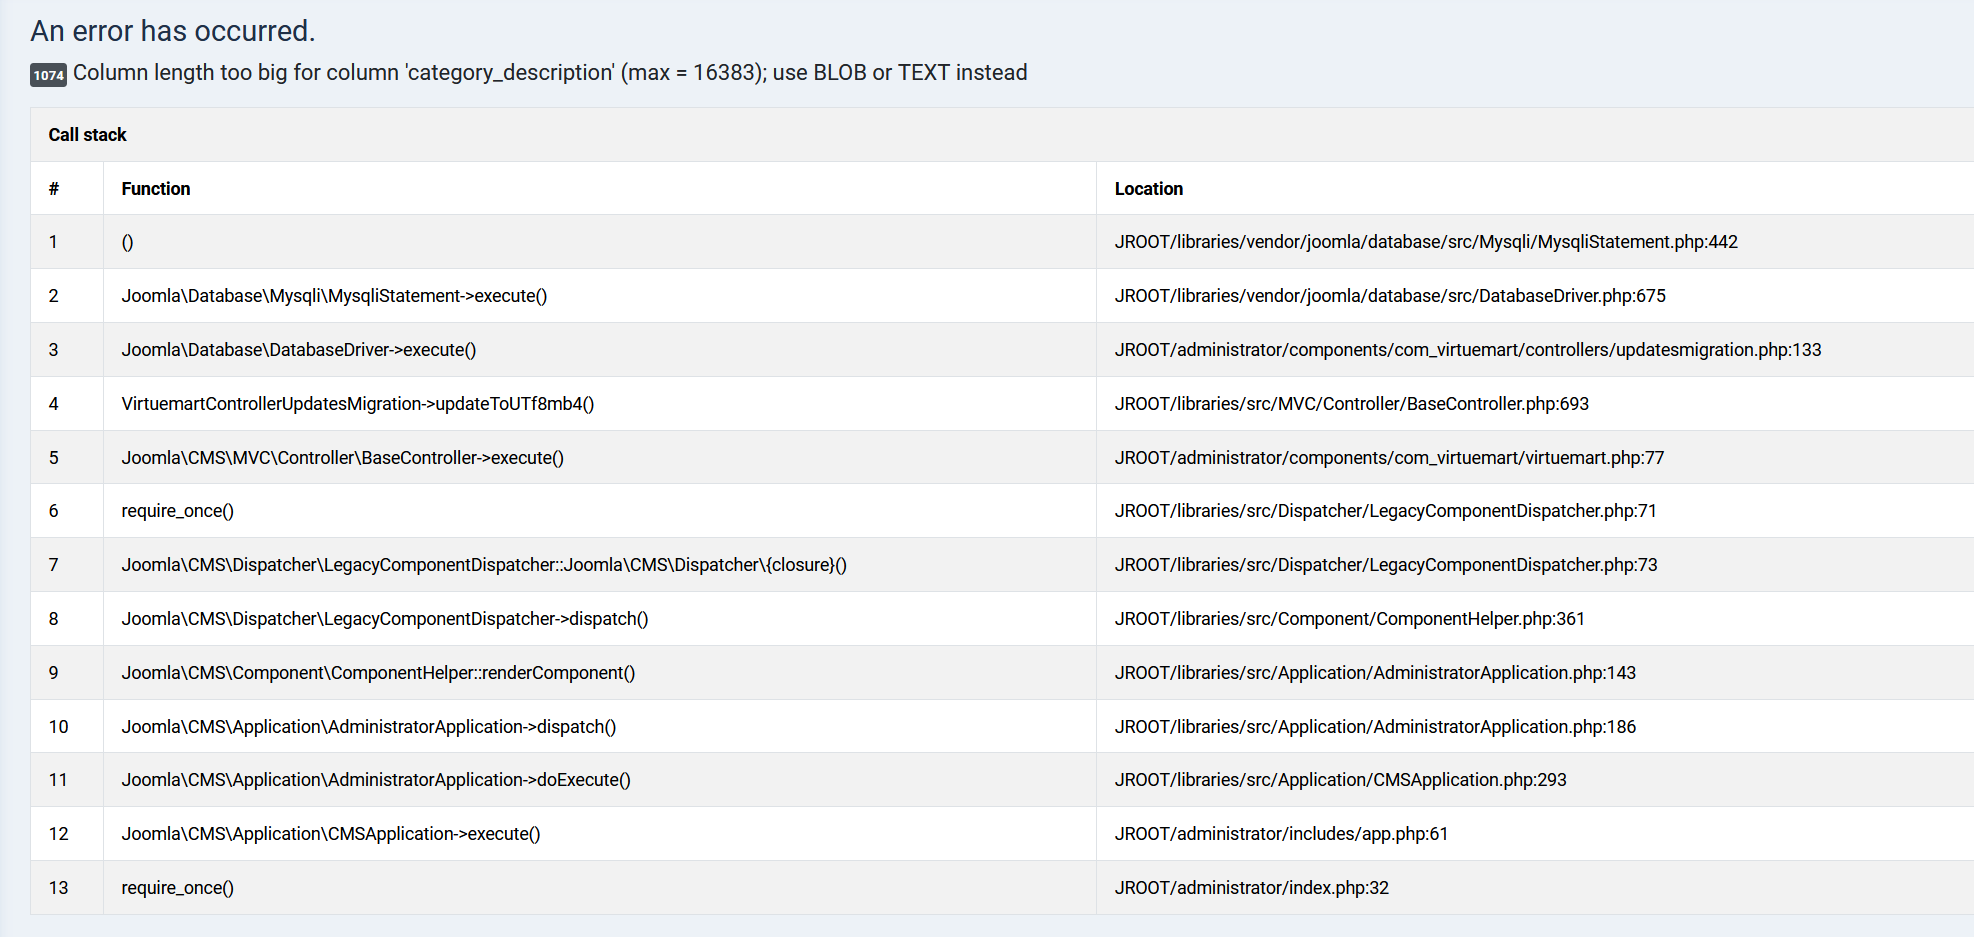This screenshot has height=937, width=1974.
Task: Click the BaseController->execute() function cell
Action: point(342,458)
